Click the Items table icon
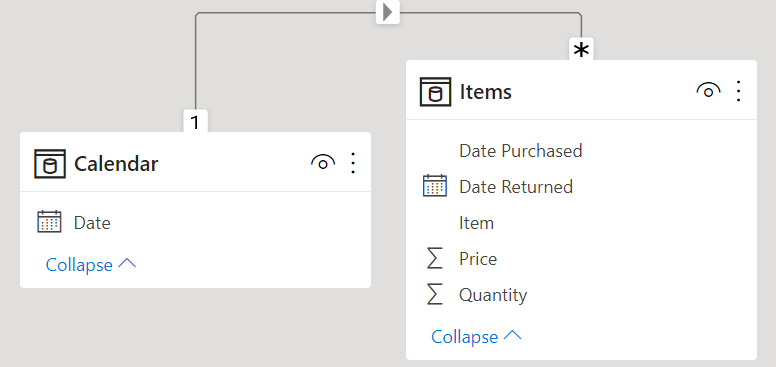Image resolution: width=776 pixels, height=367 pixels. [x=436, y=92]
